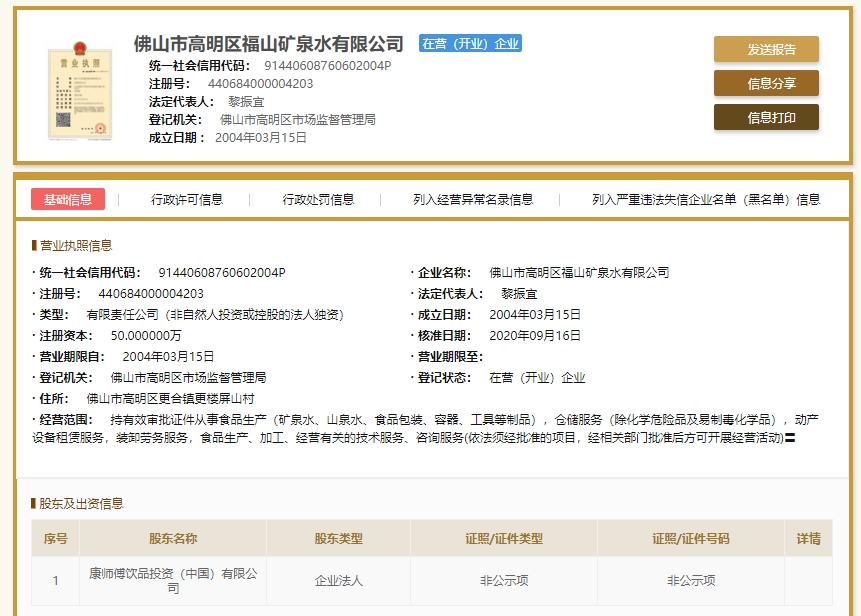
Task: Click address 佛山市高明区更合镇更楼屏山村
Action: 170,399
